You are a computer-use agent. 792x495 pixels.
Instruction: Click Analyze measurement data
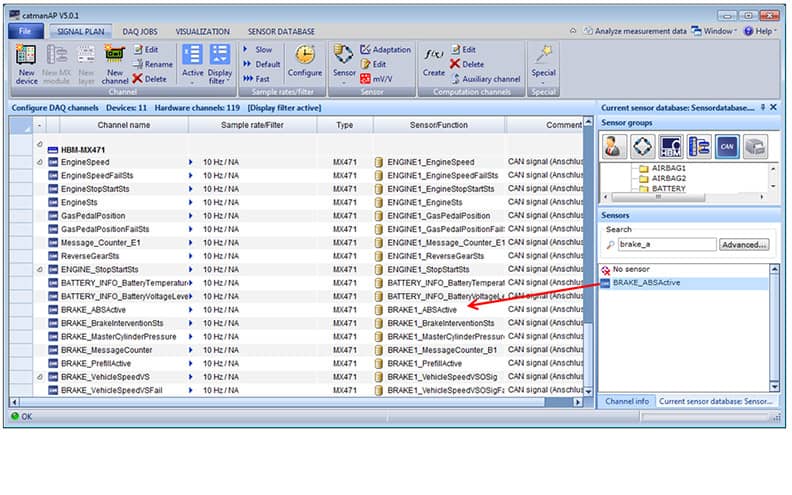pos(635,31)
